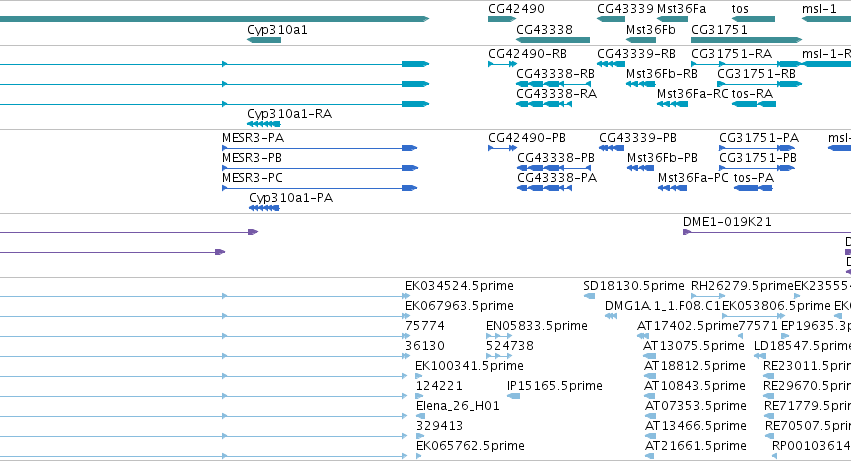
Task: Open protein MESR3-PC
Action: tap(252, 178)
